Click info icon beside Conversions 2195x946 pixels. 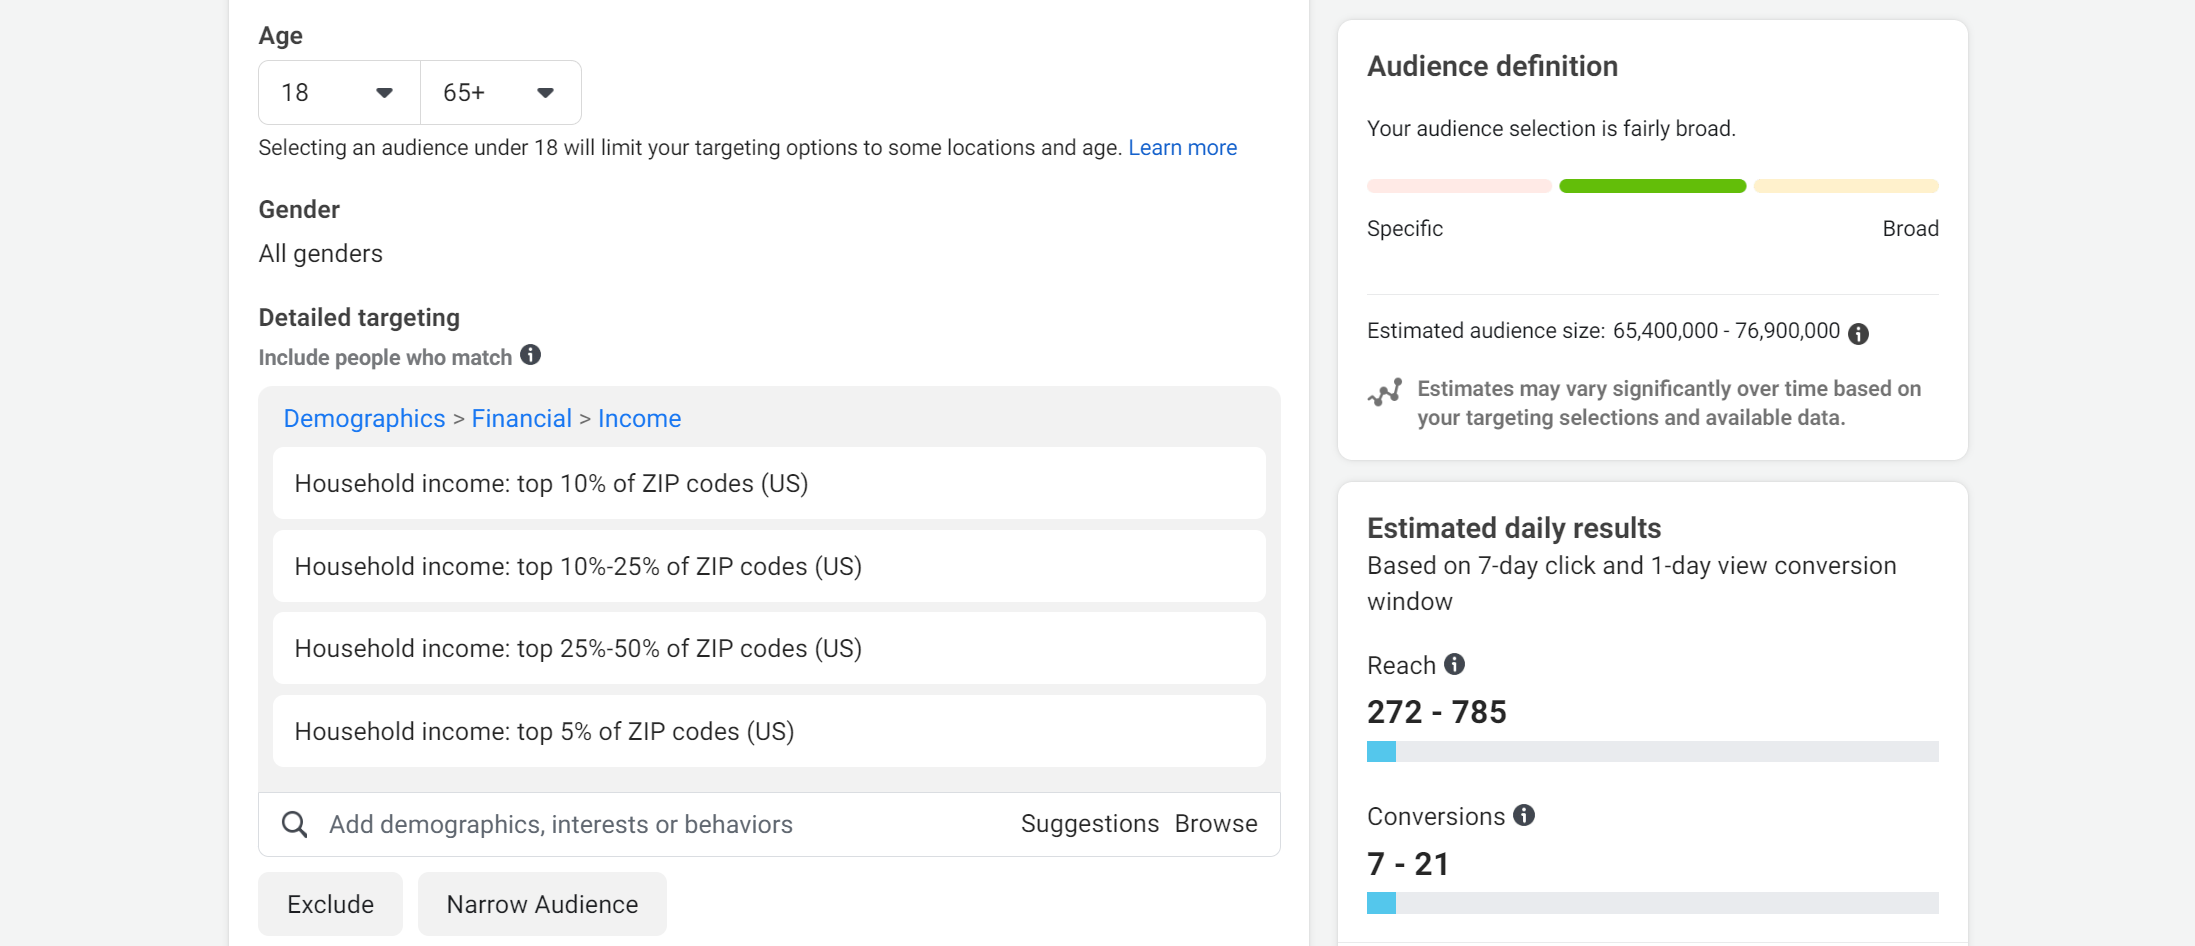pyautogui.click(x=1524, y=815)
